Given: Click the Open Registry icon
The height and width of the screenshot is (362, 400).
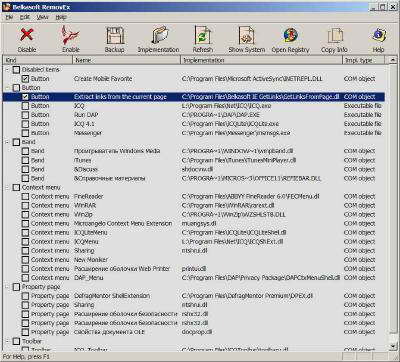Looking at the screenshot, I should [x=291, y=35].
